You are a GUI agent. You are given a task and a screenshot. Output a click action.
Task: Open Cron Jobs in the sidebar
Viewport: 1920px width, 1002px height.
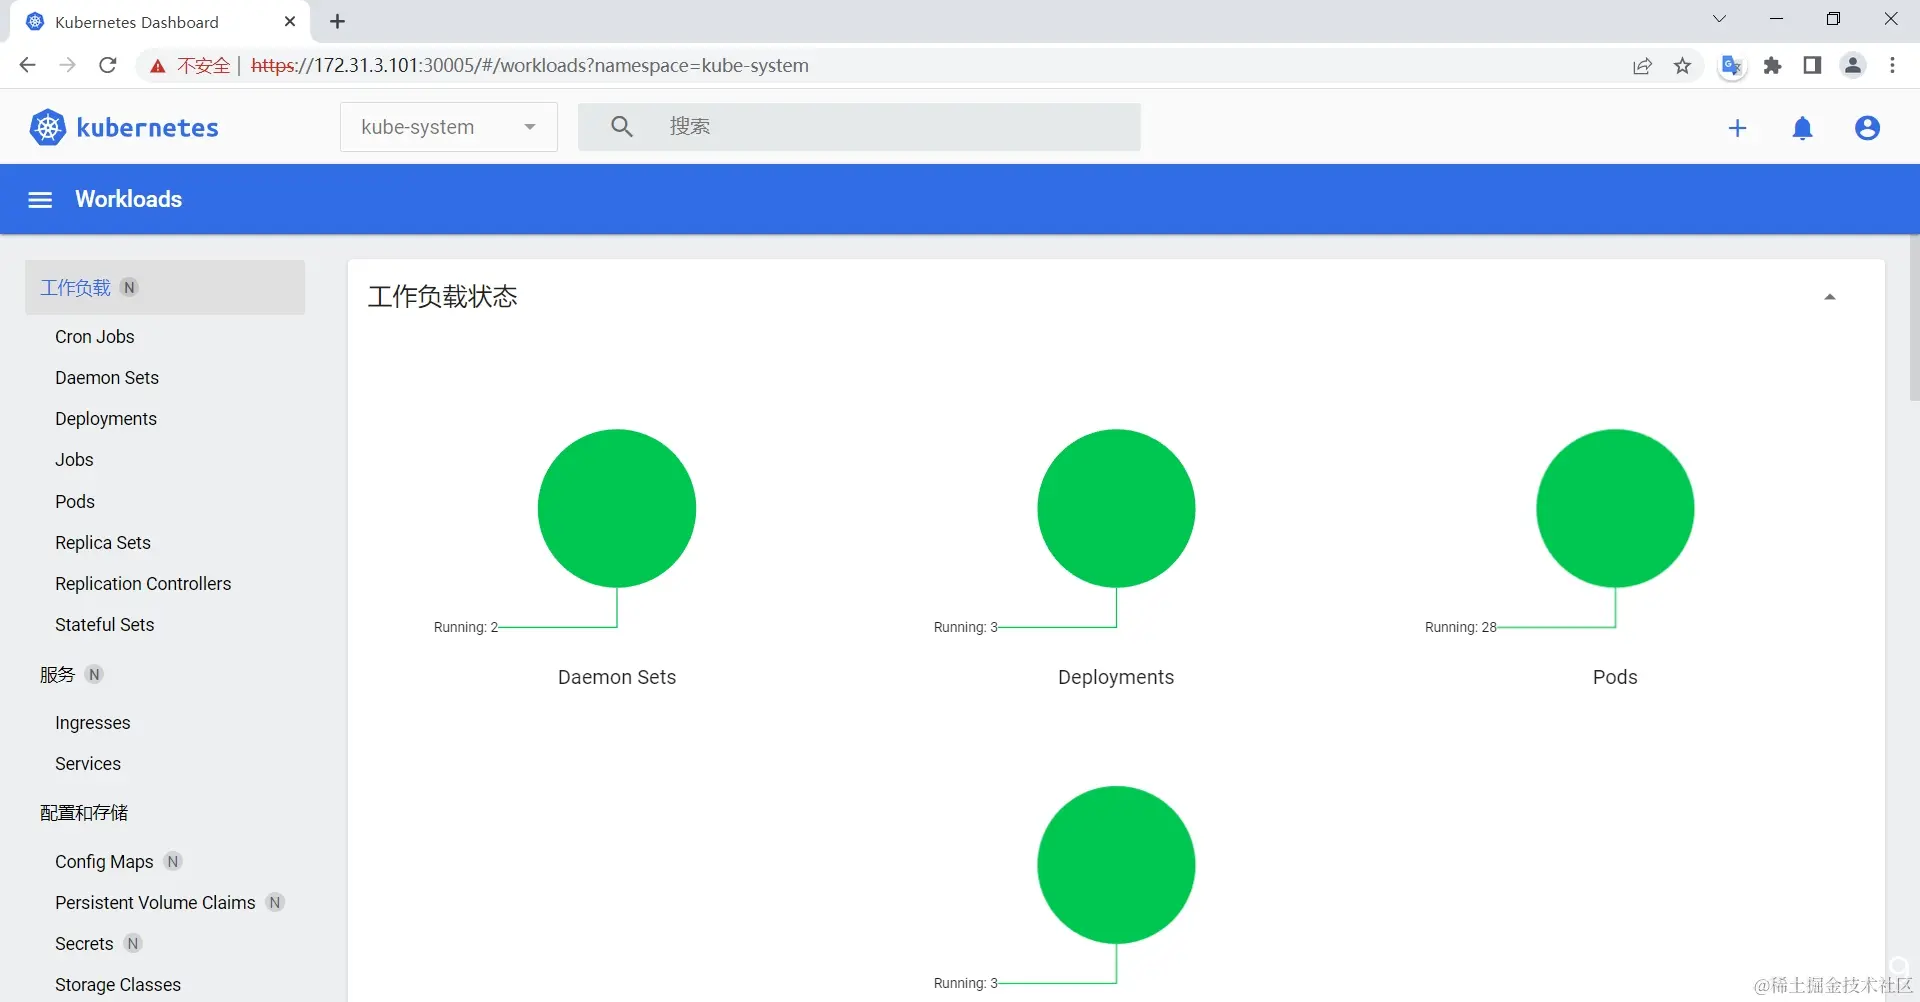(95, 337)
